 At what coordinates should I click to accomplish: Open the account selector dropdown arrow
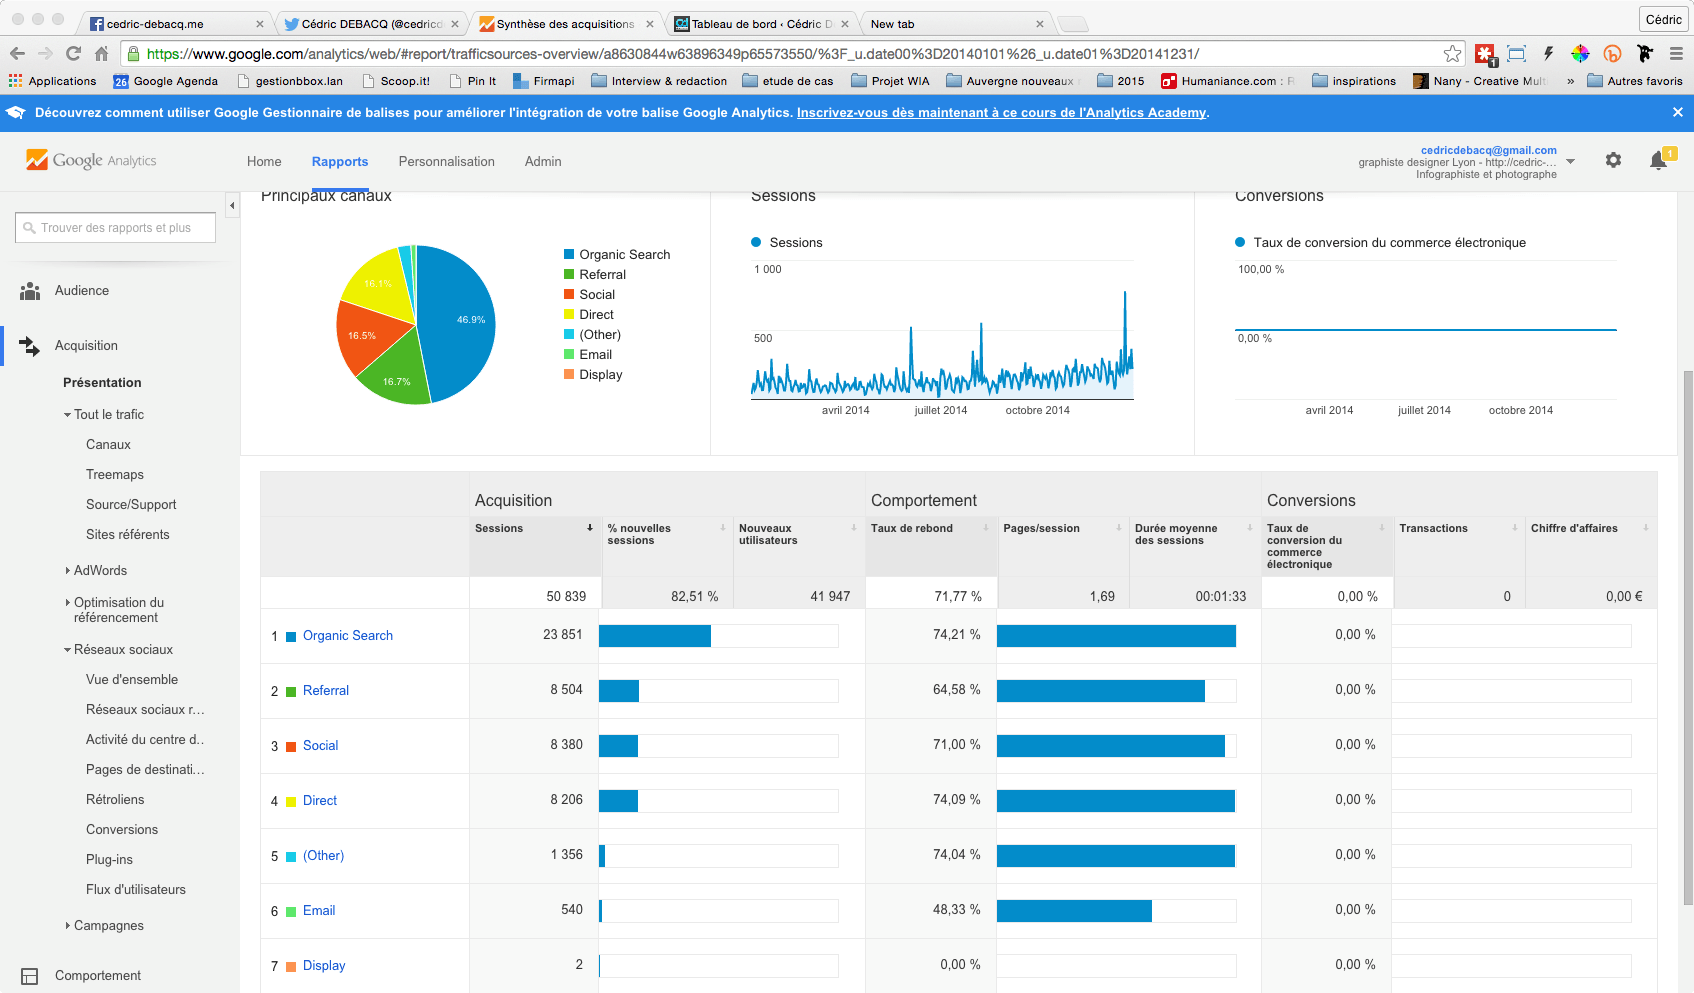1570,161
